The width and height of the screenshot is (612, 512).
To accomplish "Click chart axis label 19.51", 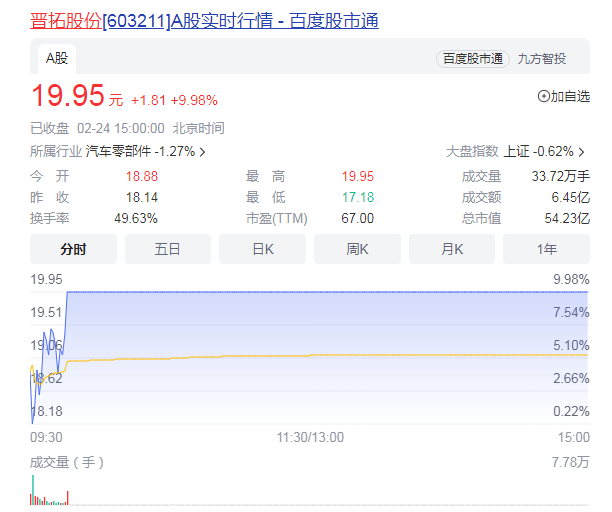I will [46, 313].
